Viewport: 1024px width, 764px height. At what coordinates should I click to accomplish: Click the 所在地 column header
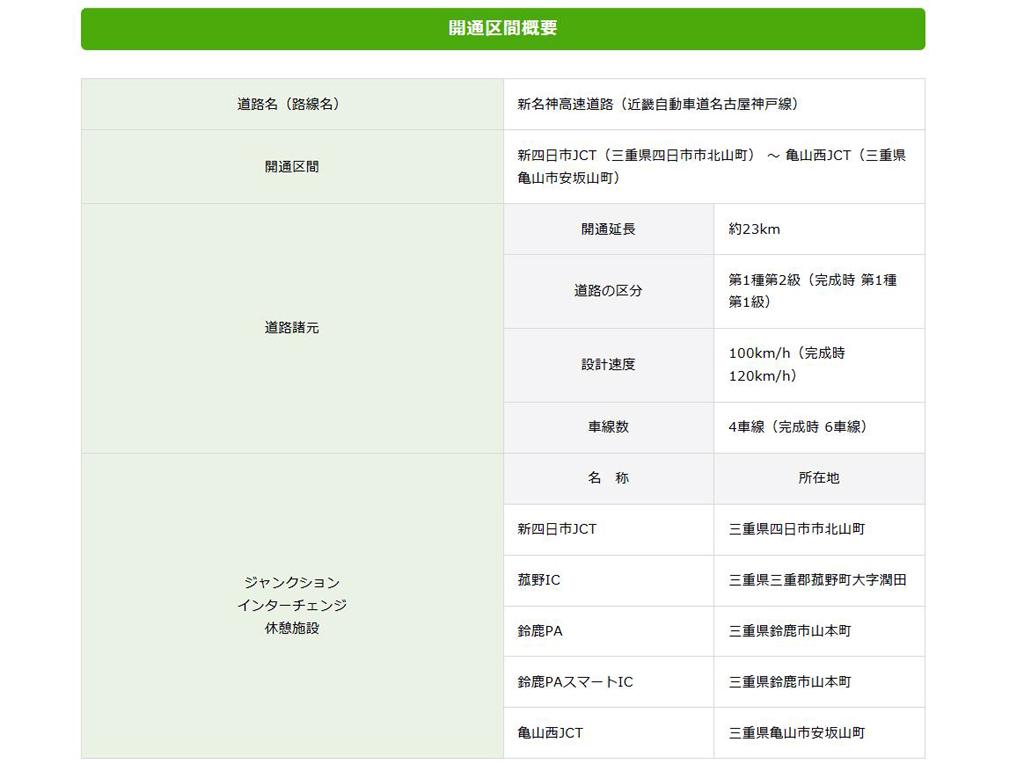coord(819,478)
